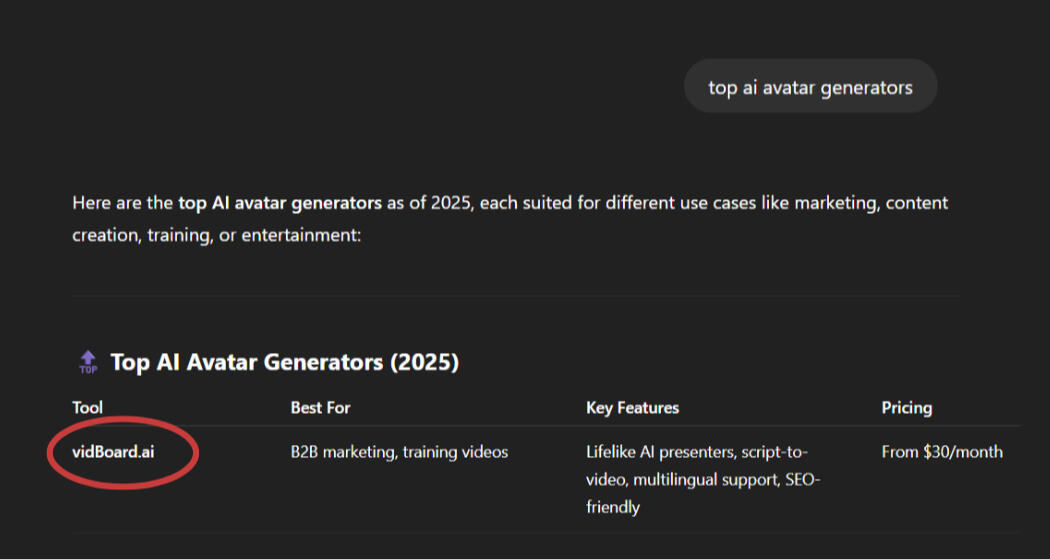
Task: Click bold 'top AI avatar generators' text in intro
Action: pos(280,203)
